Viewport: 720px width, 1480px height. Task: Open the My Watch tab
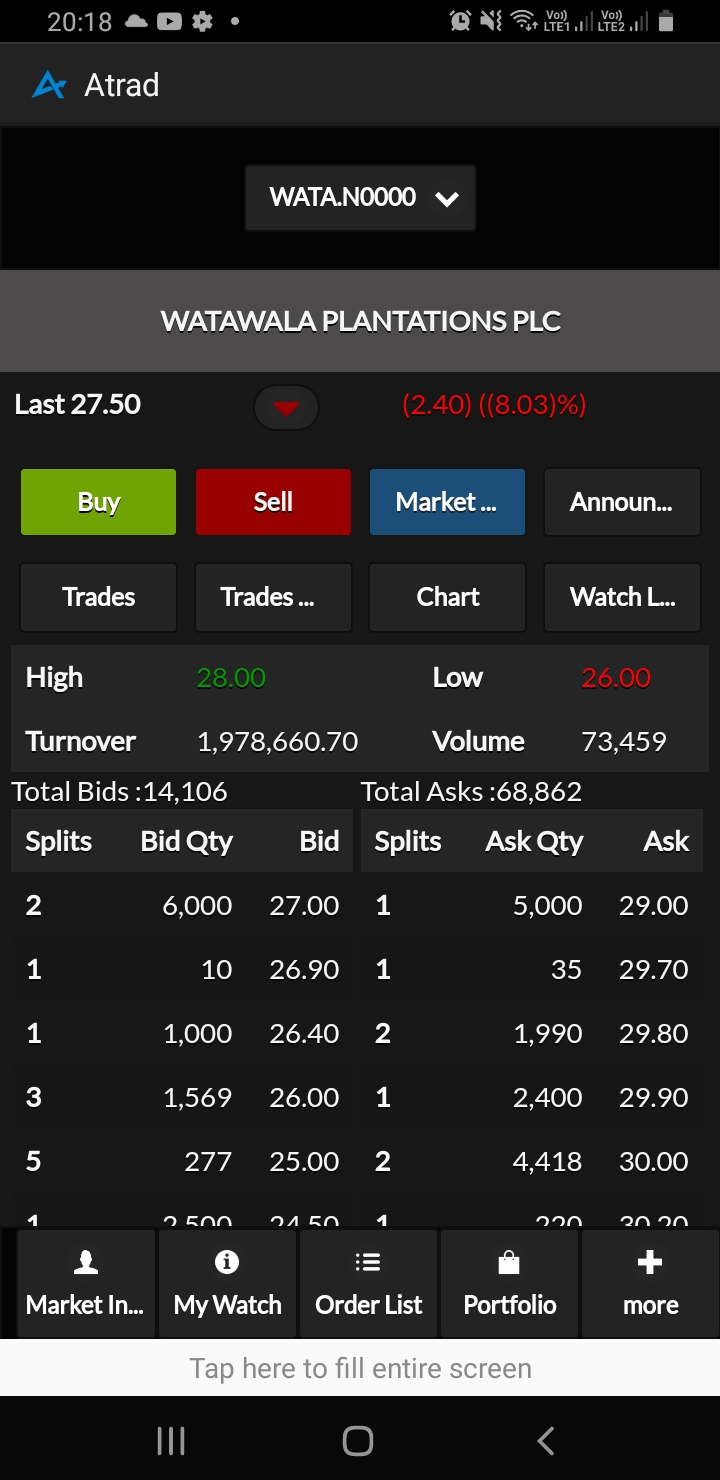[227, 1284]
